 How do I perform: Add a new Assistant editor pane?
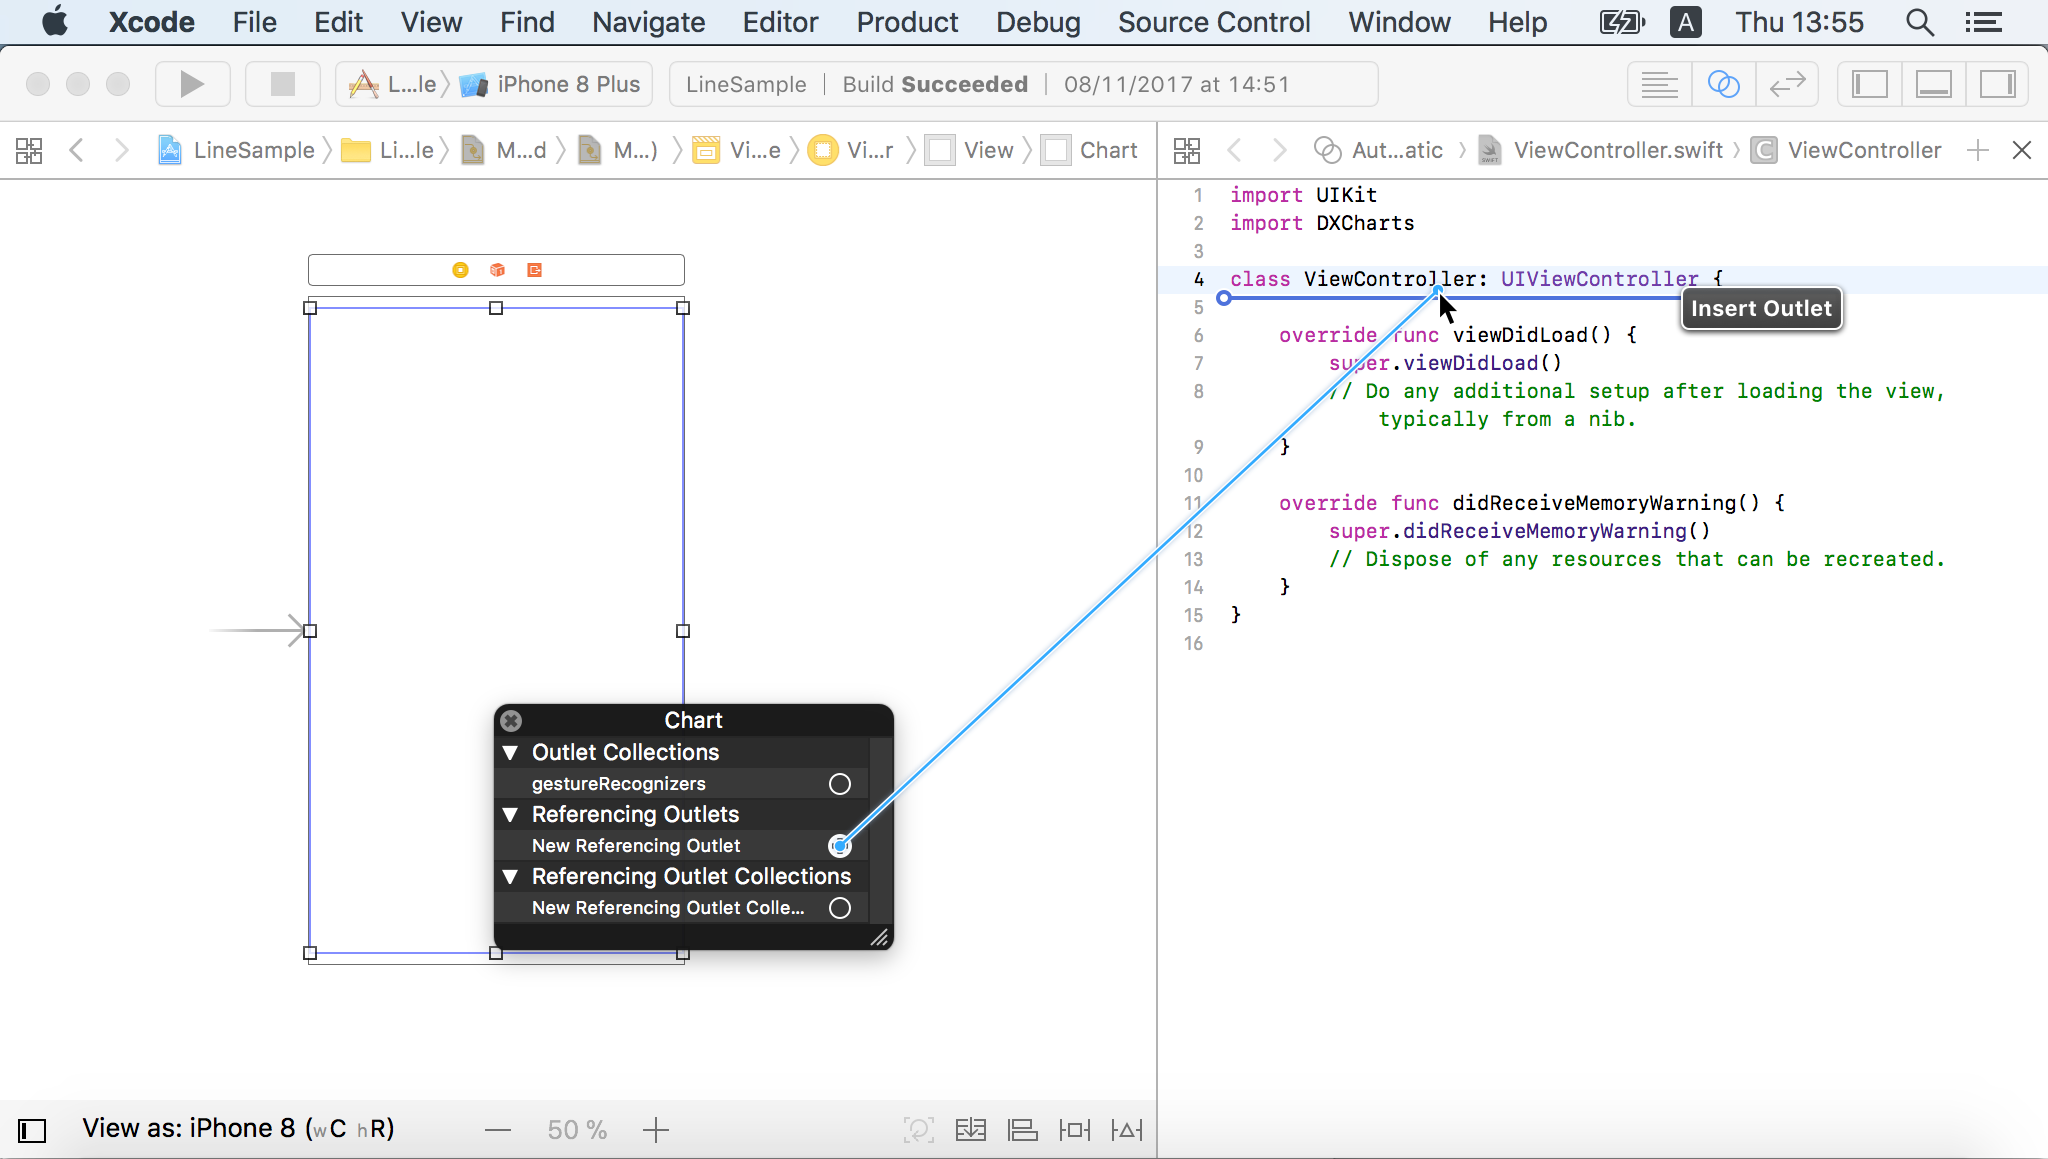[x=1977, y=150]
